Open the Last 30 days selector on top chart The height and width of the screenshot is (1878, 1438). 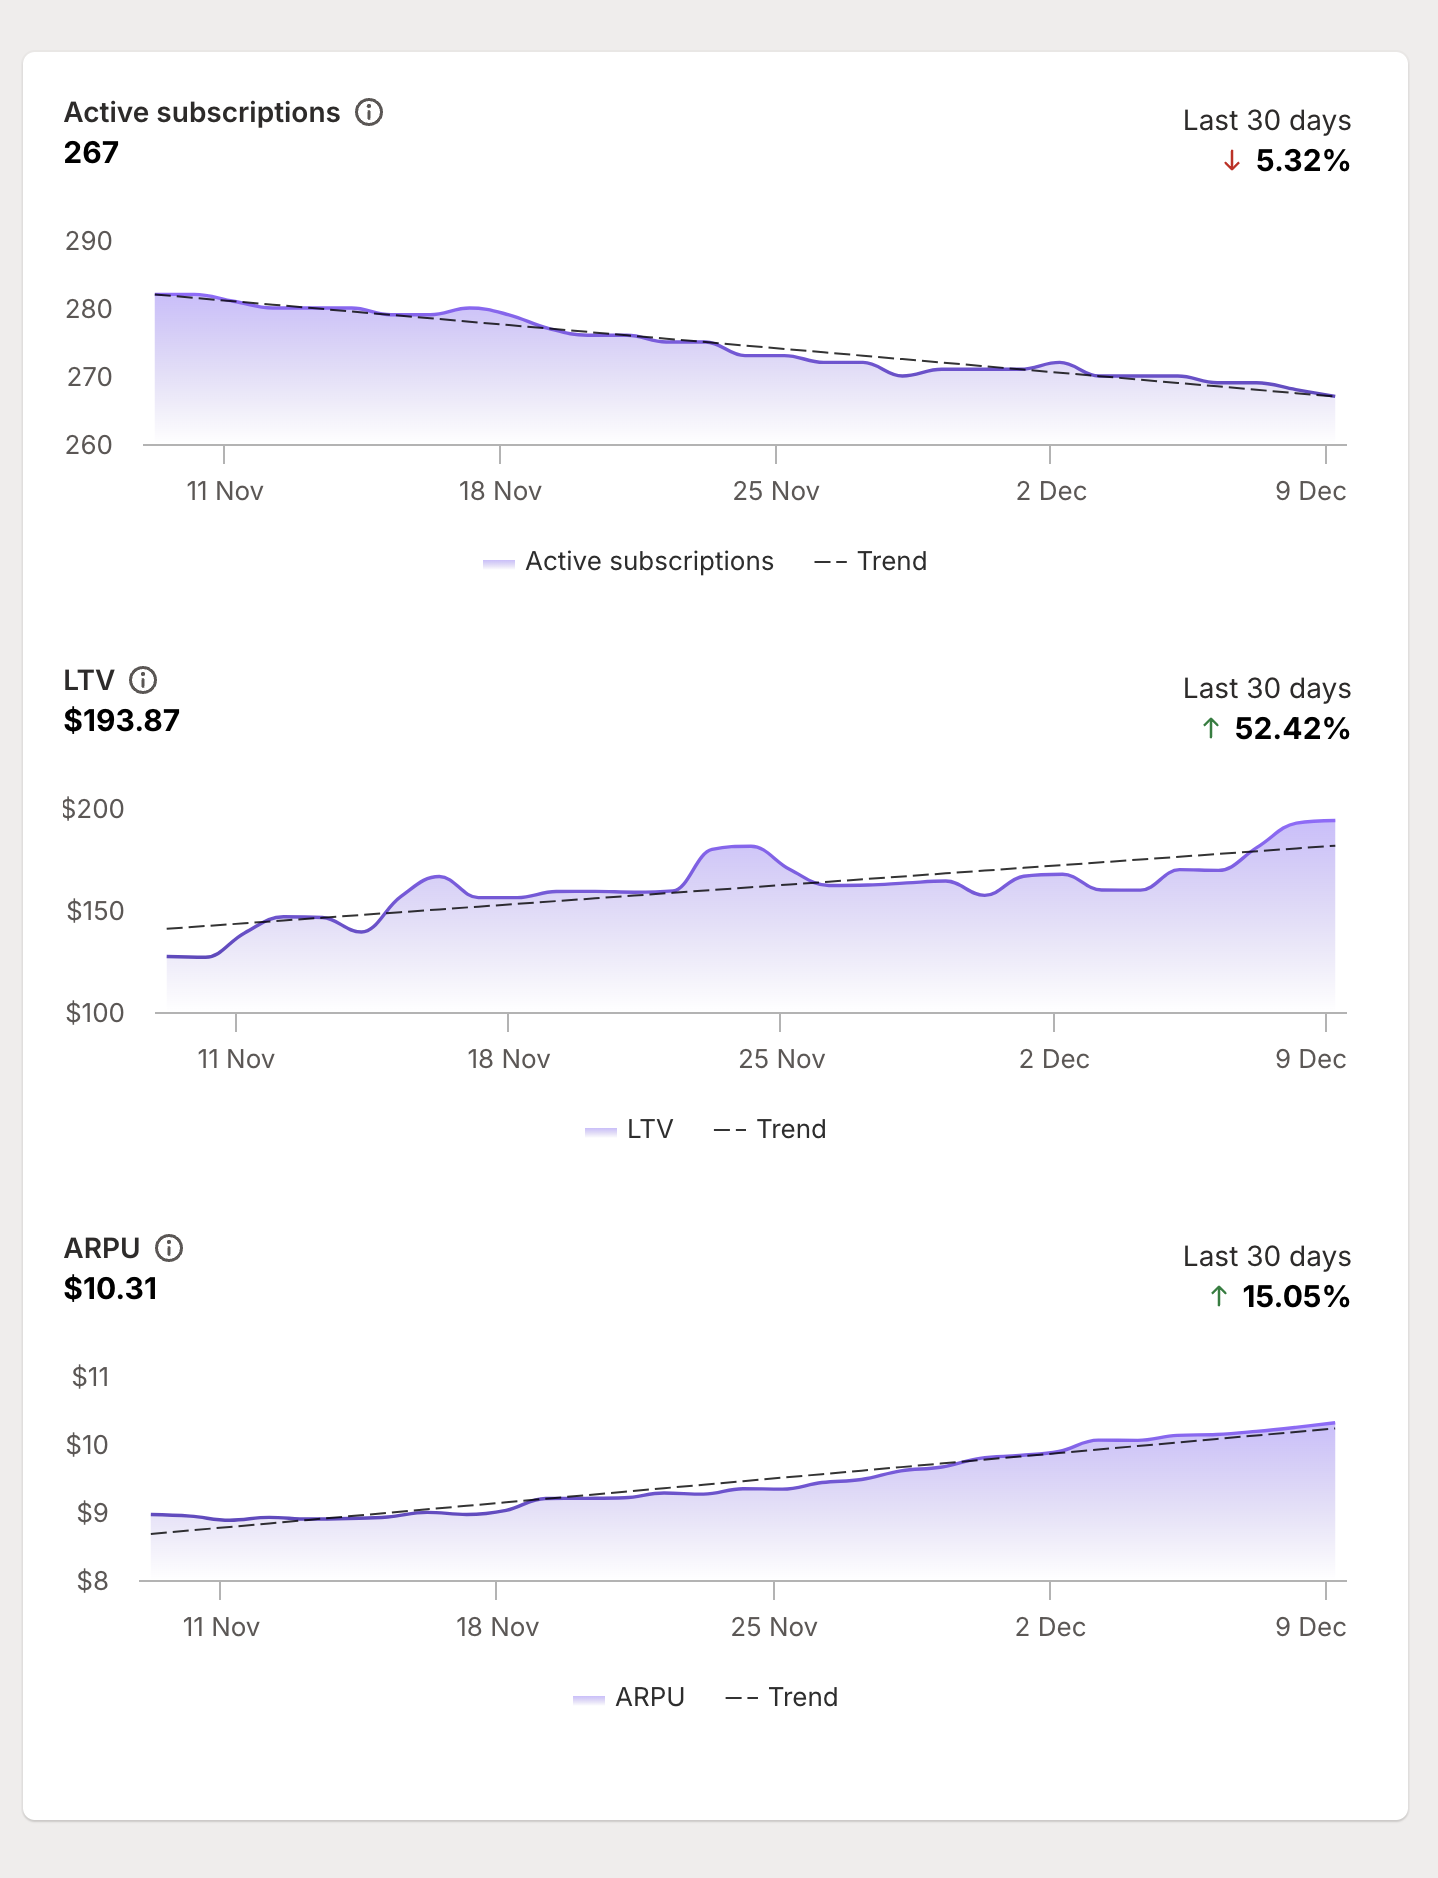click(x=1266, y=120)
